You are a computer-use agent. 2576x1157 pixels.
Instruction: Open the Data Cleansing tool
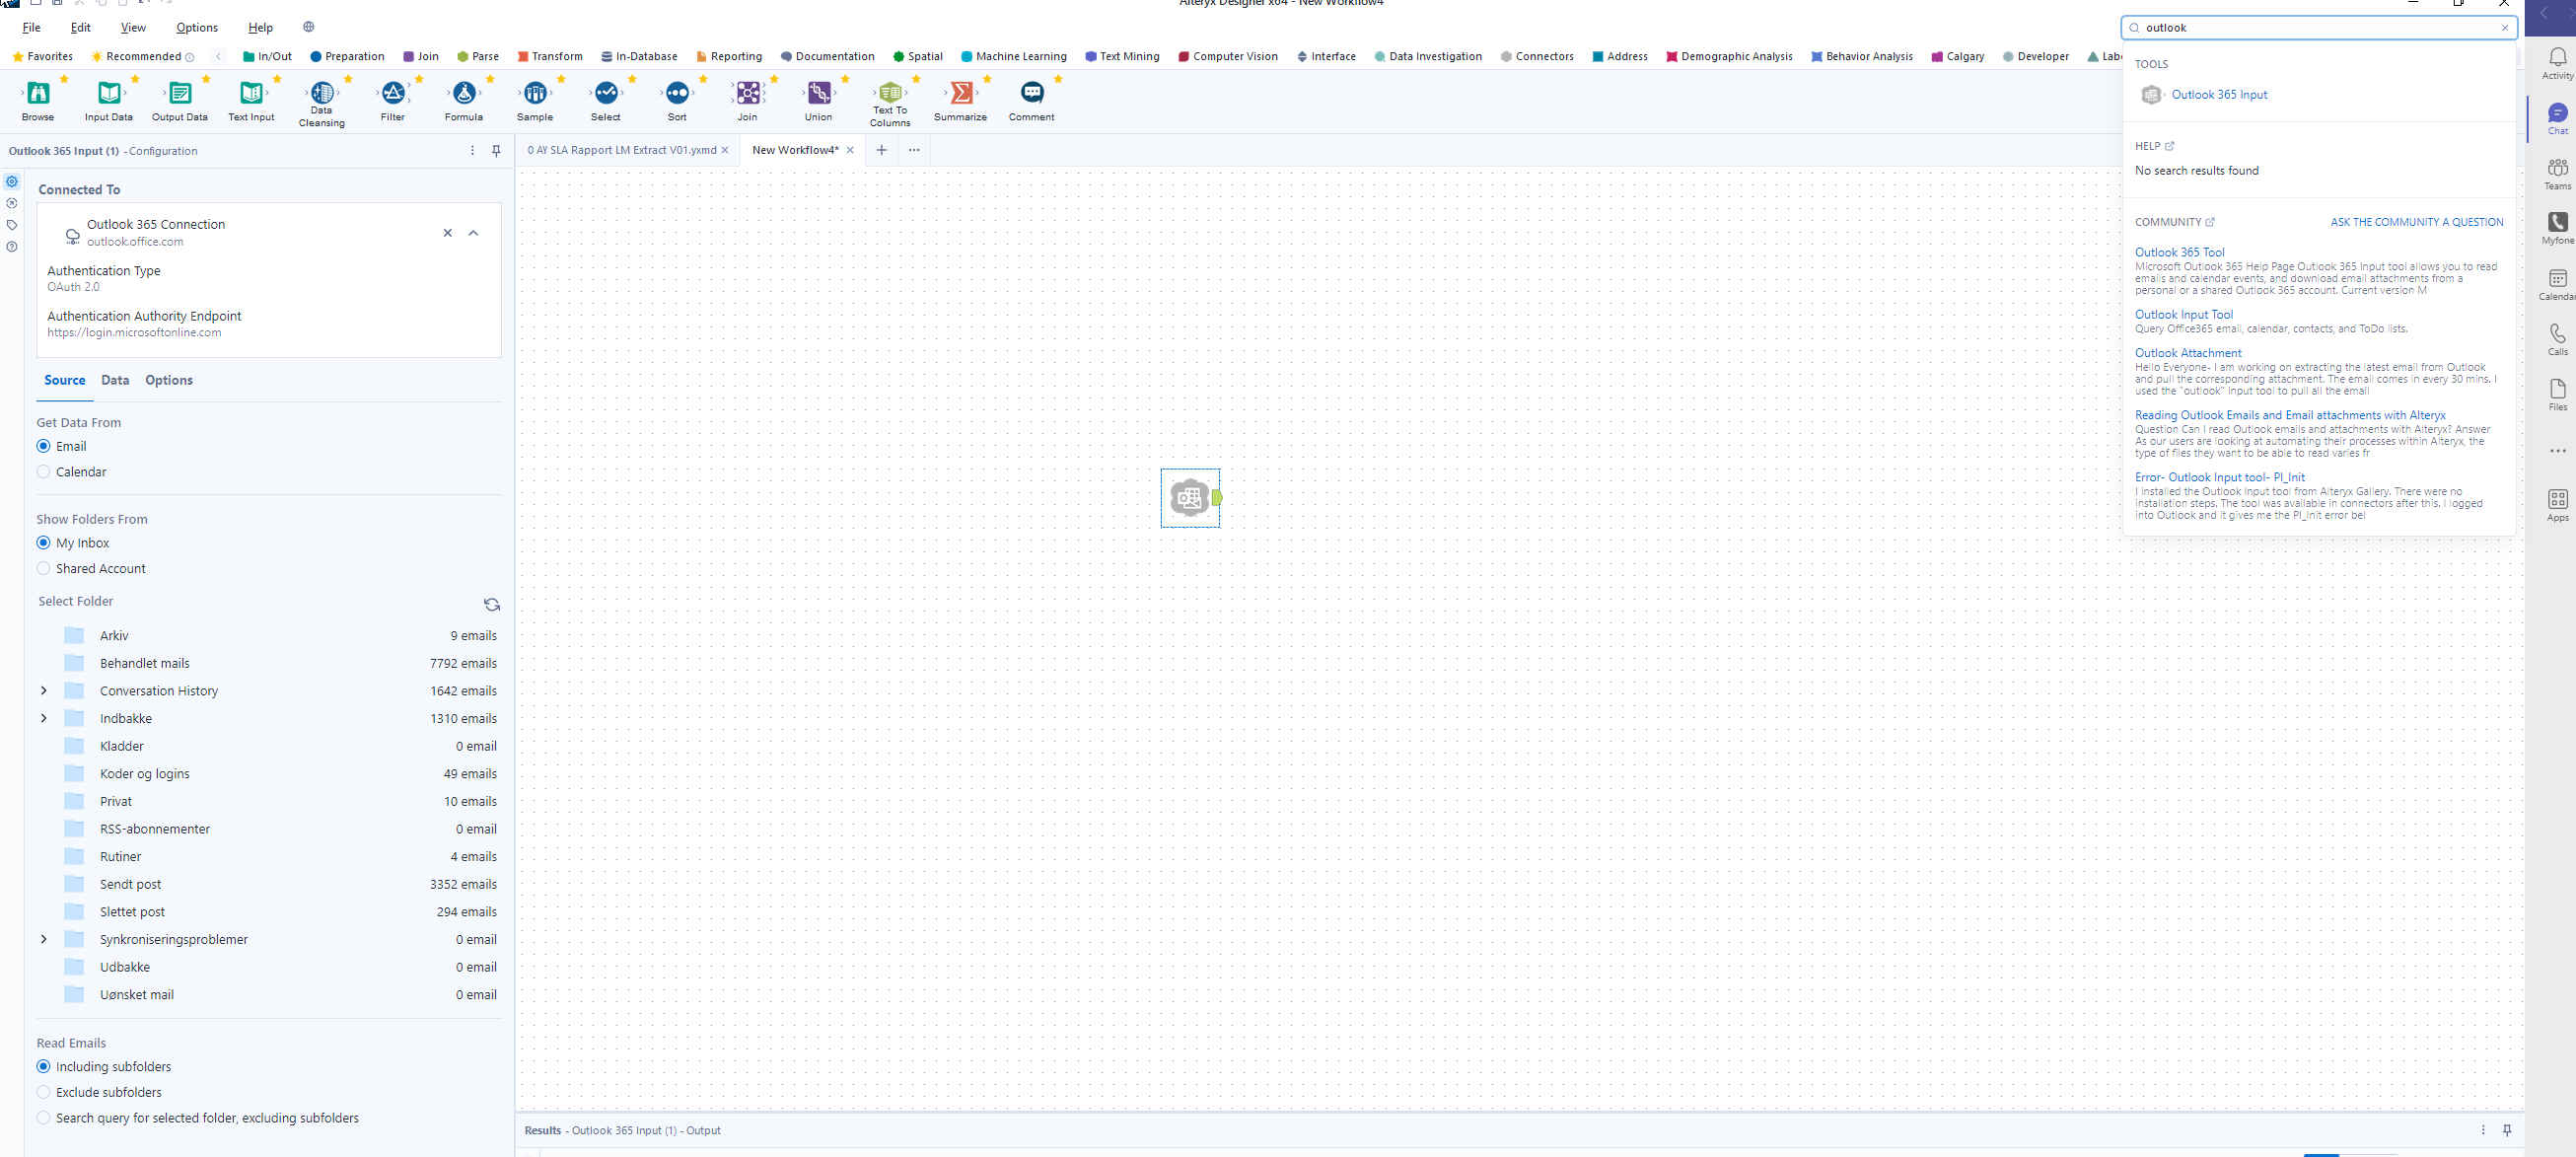point(321,95)
